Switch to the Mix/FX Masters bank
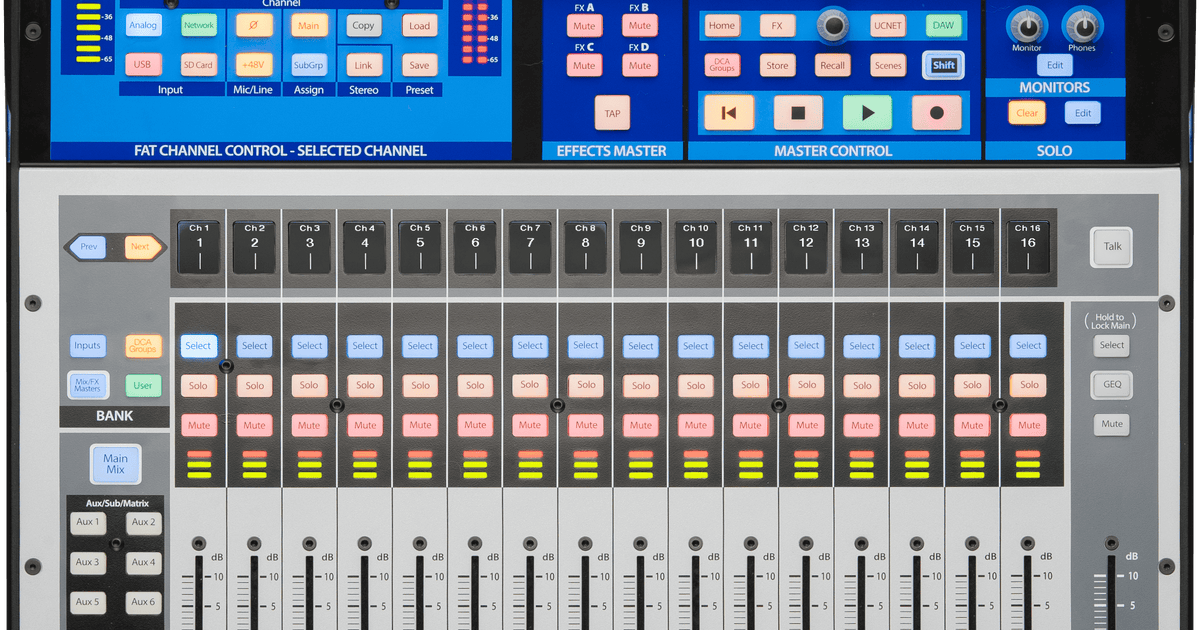 (87, 385)
